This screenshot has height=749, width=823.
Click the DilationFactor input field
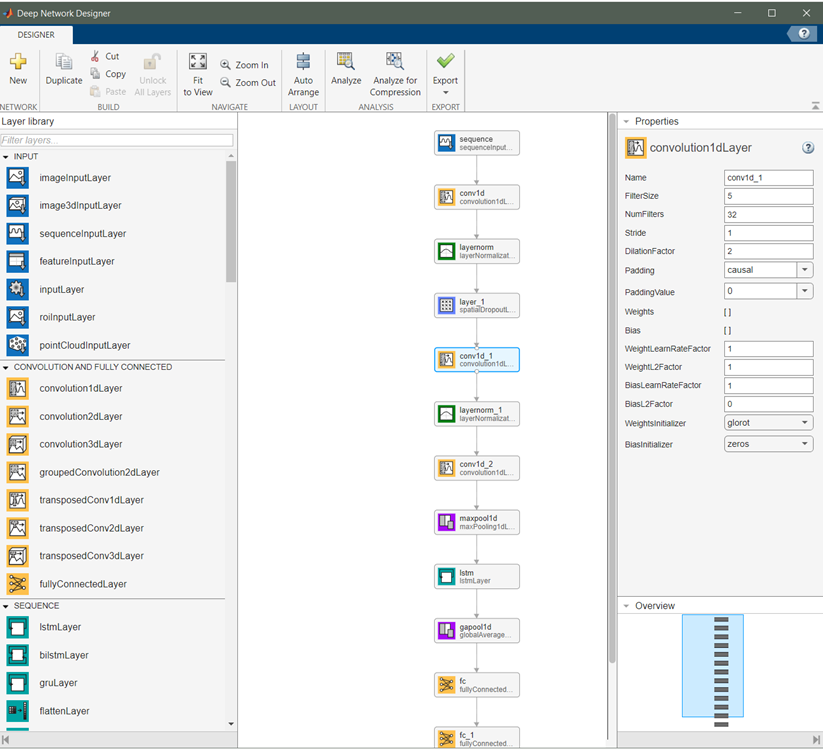(769, 251)
